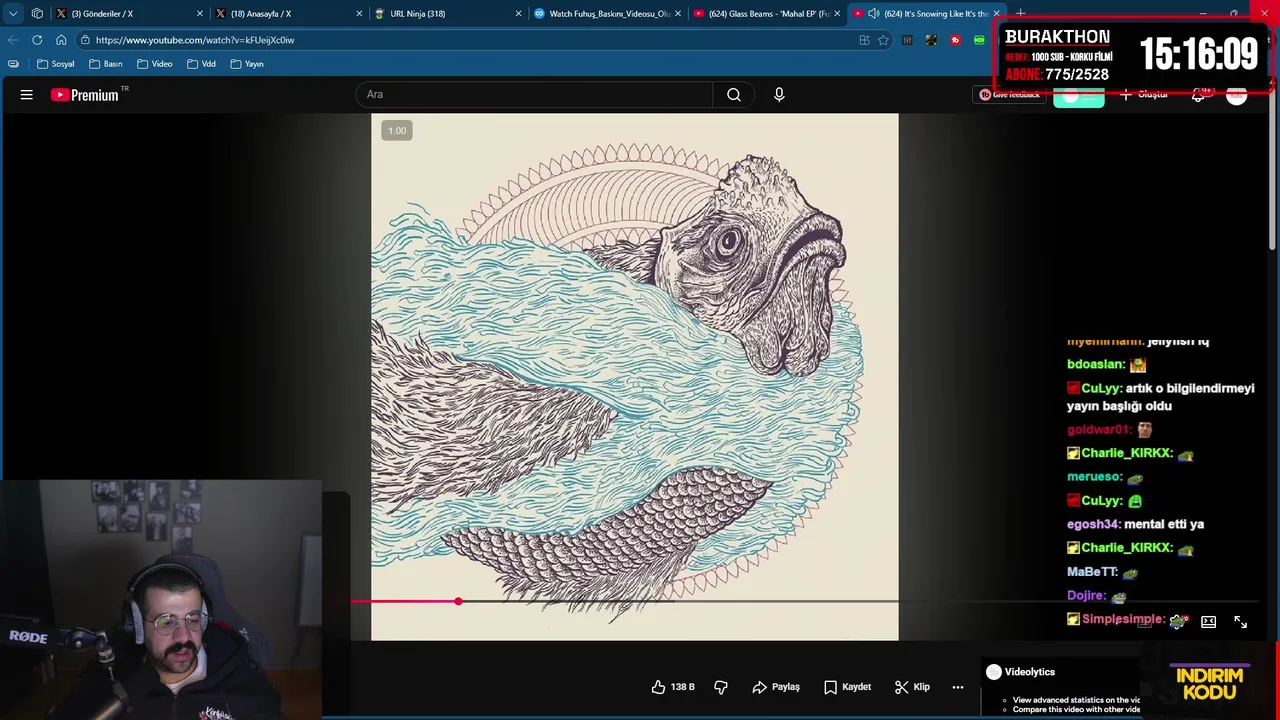Click the 1.00 playback speed badge

pos(397,131)
